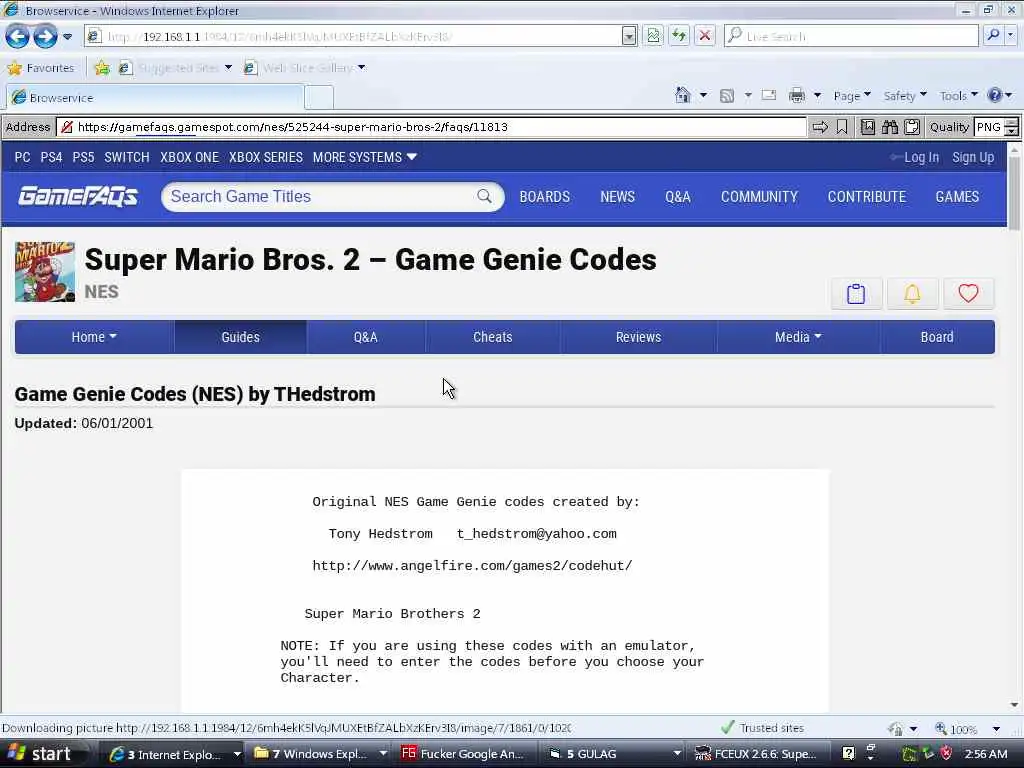Click the Read Mail envelope icon
Viewport: 1024px width, 768px height.
coord(769,95)
